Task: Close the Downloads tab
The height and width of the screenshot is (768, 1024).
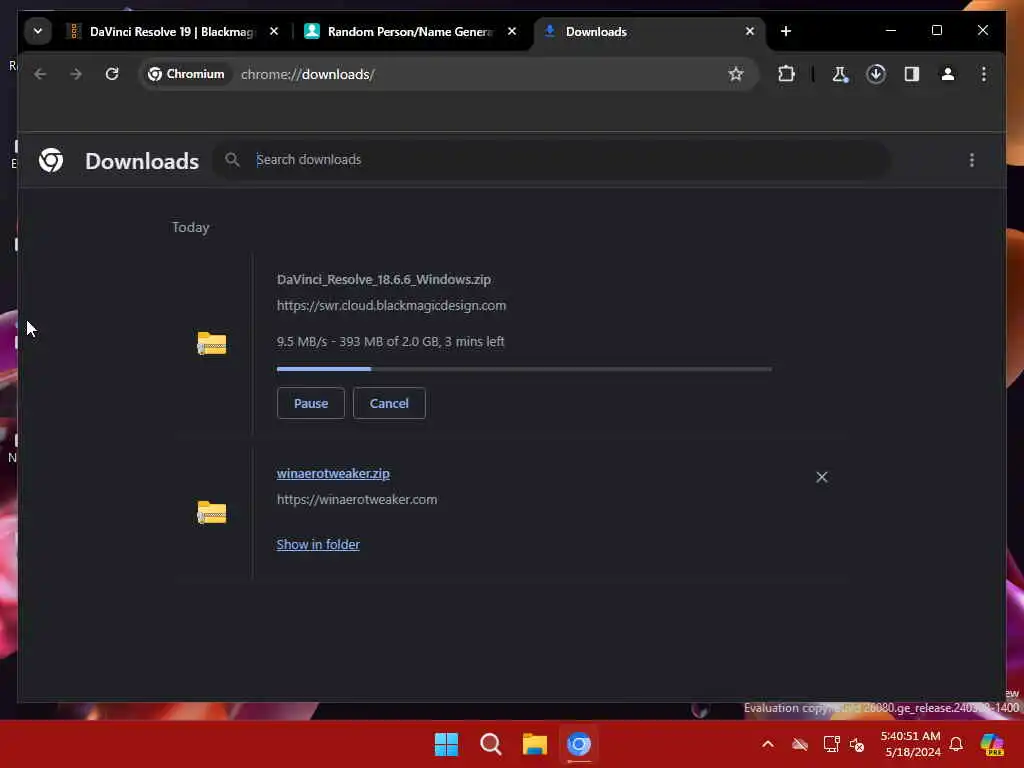Action: (750, 31)
